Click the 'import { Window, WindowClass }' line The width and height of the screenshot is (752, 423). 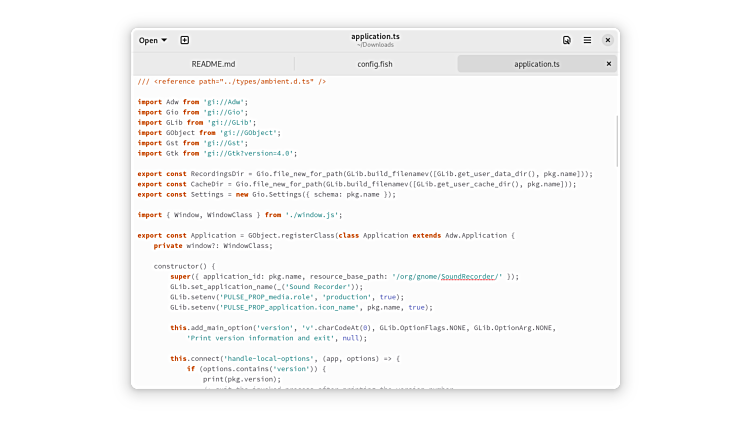click(240, 214)
